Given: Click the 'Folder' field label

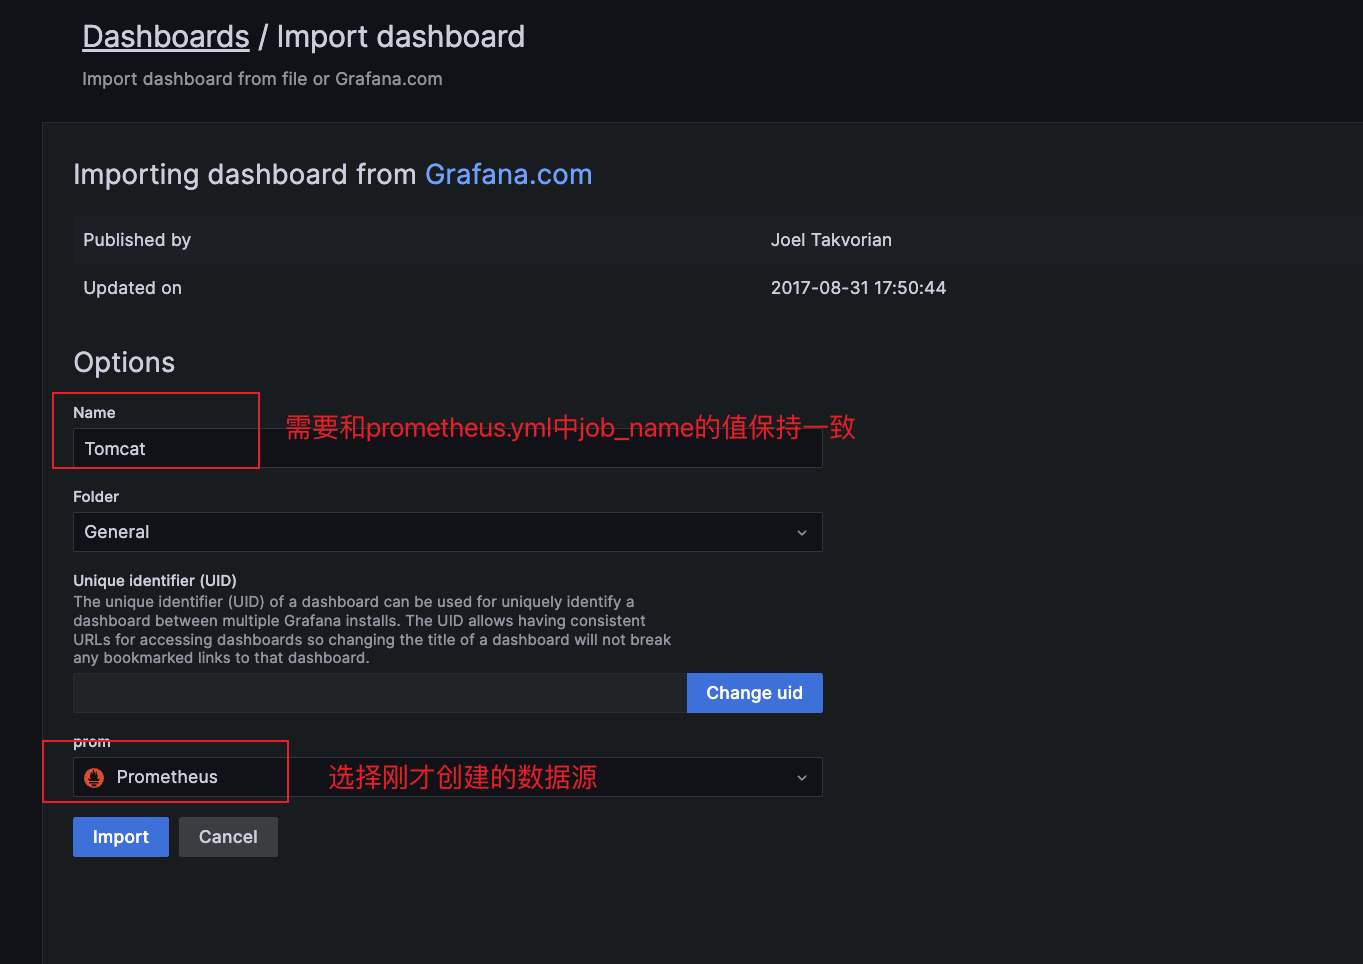Looking at the screenshot, I should (96, 496).
